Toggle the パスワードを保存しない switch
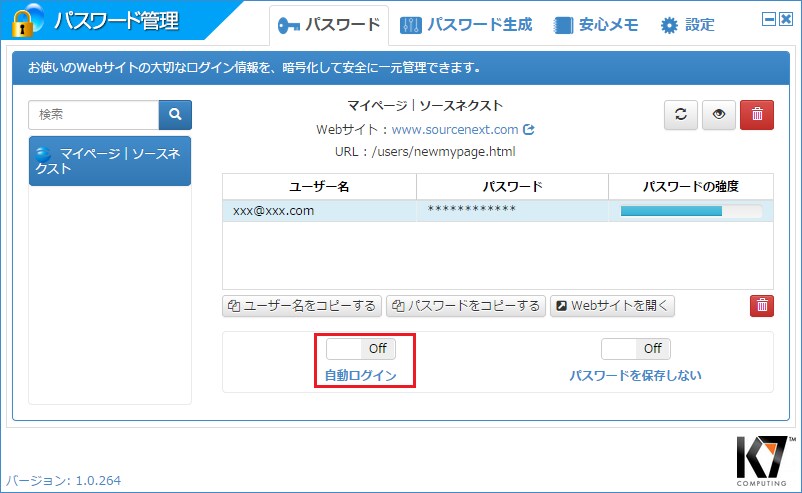802x493 pixels. coord(636,349)
